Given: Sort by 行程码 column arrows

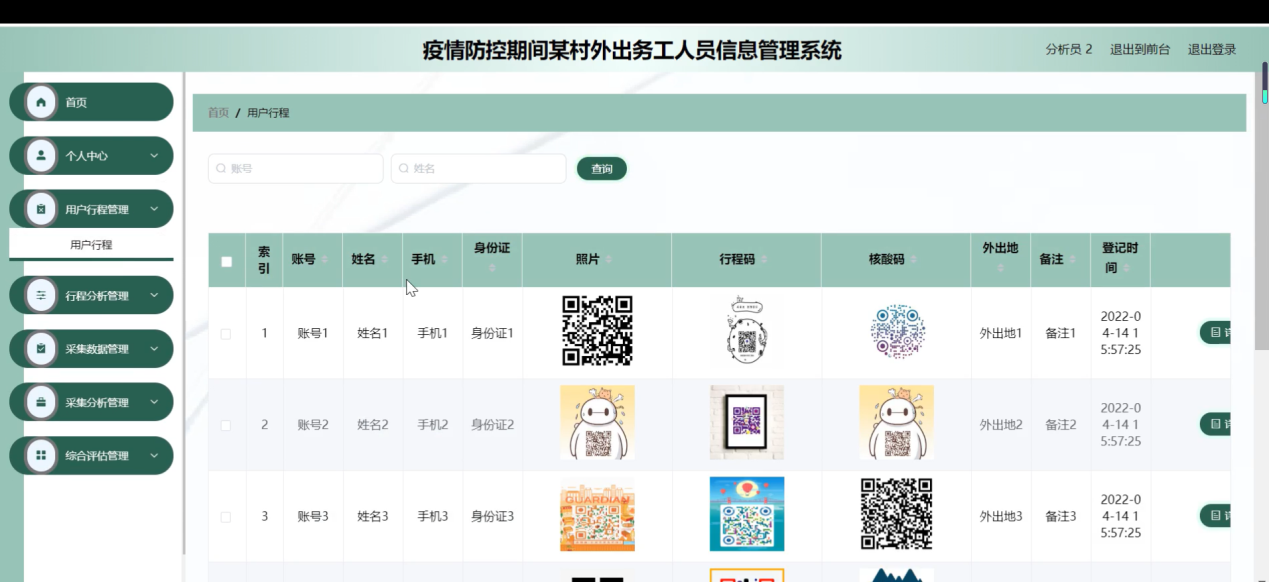Looking at the screenshot, I should click(x=764, y=260).
